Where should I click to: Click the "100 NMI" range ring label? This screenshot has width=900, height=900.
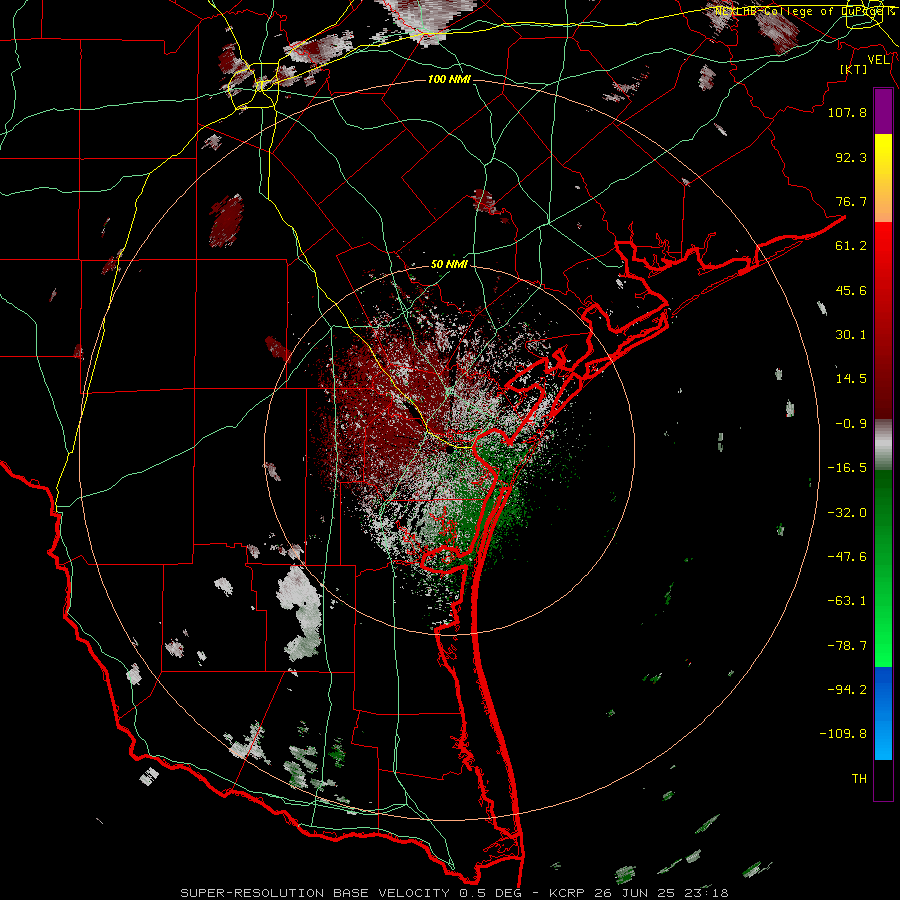pos(449,79)
